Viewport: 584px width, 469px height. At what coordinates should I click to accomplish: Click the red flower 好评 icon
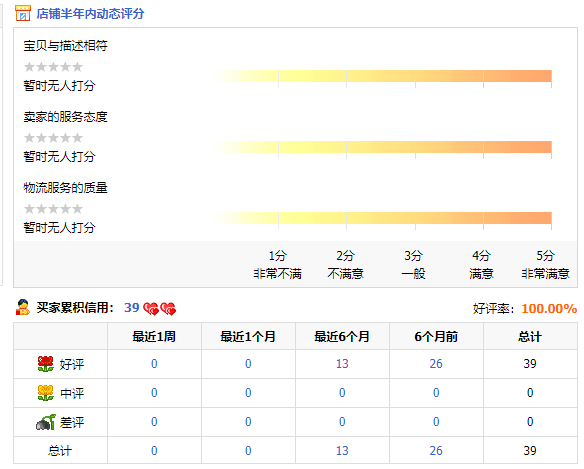(x=45, y=364)
